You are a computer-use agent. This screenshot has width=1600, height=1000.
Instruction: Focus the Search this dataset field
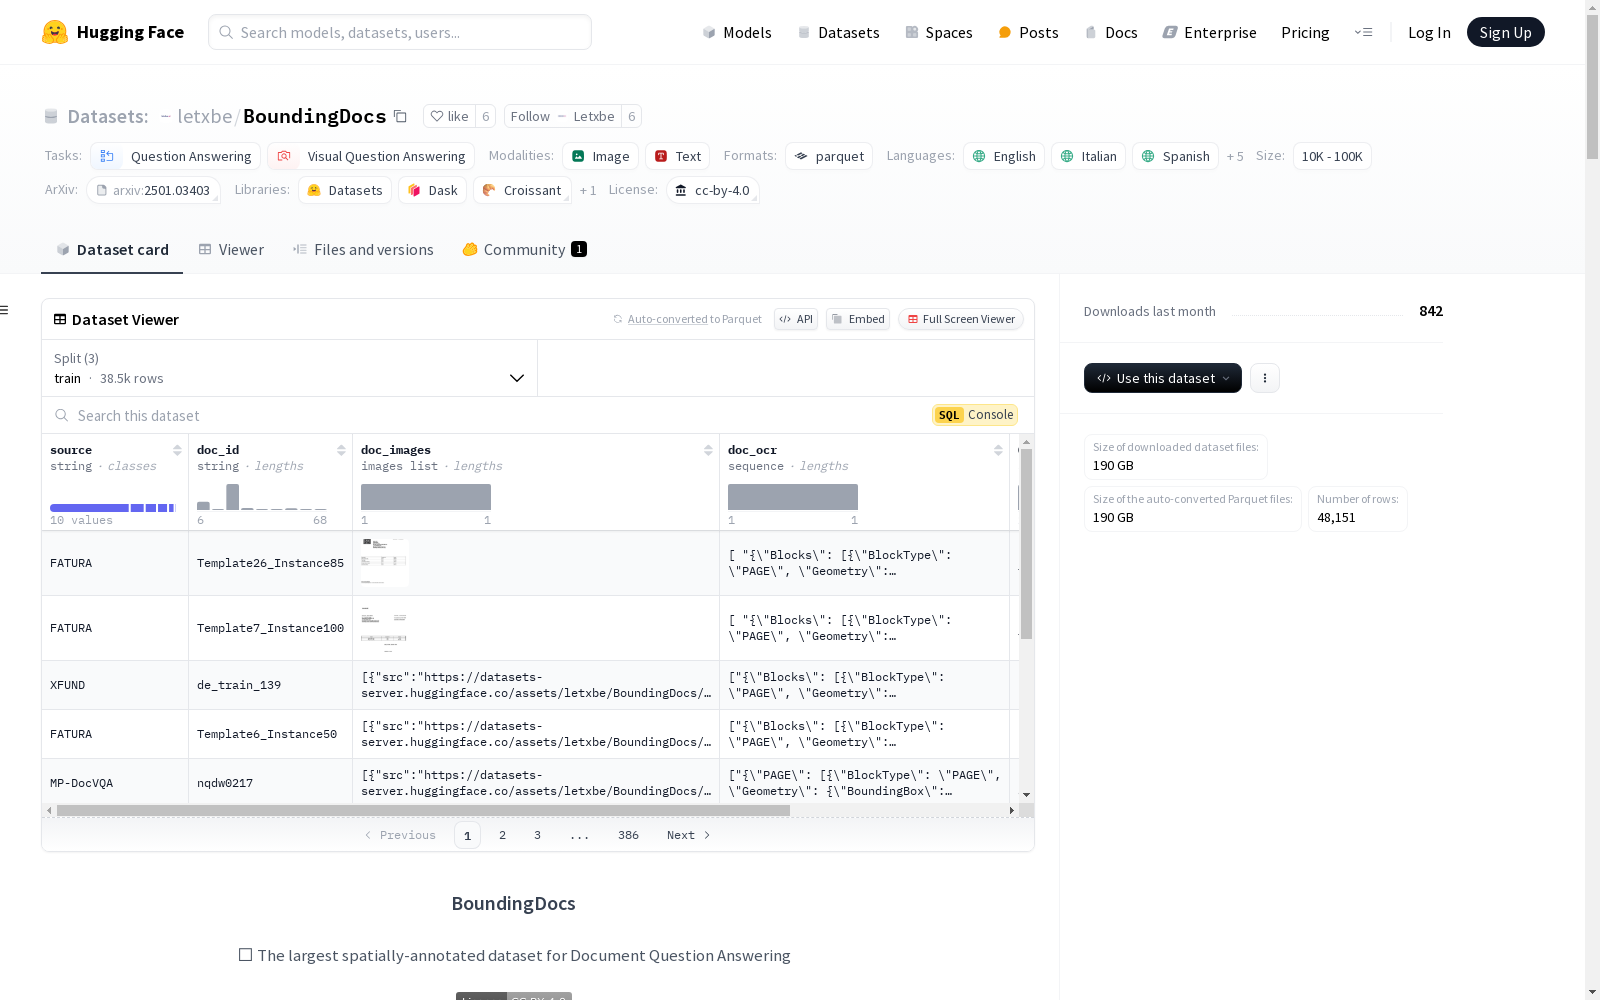(490, 415)
